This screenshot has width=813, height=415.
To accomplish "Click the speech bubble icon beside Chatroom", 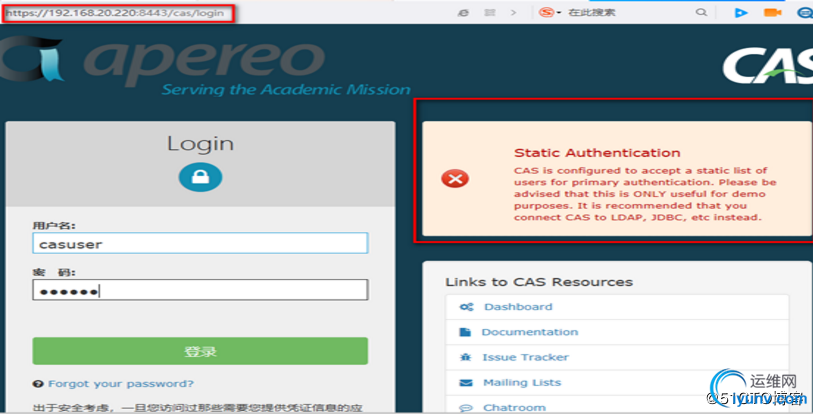I will (466, 408).
